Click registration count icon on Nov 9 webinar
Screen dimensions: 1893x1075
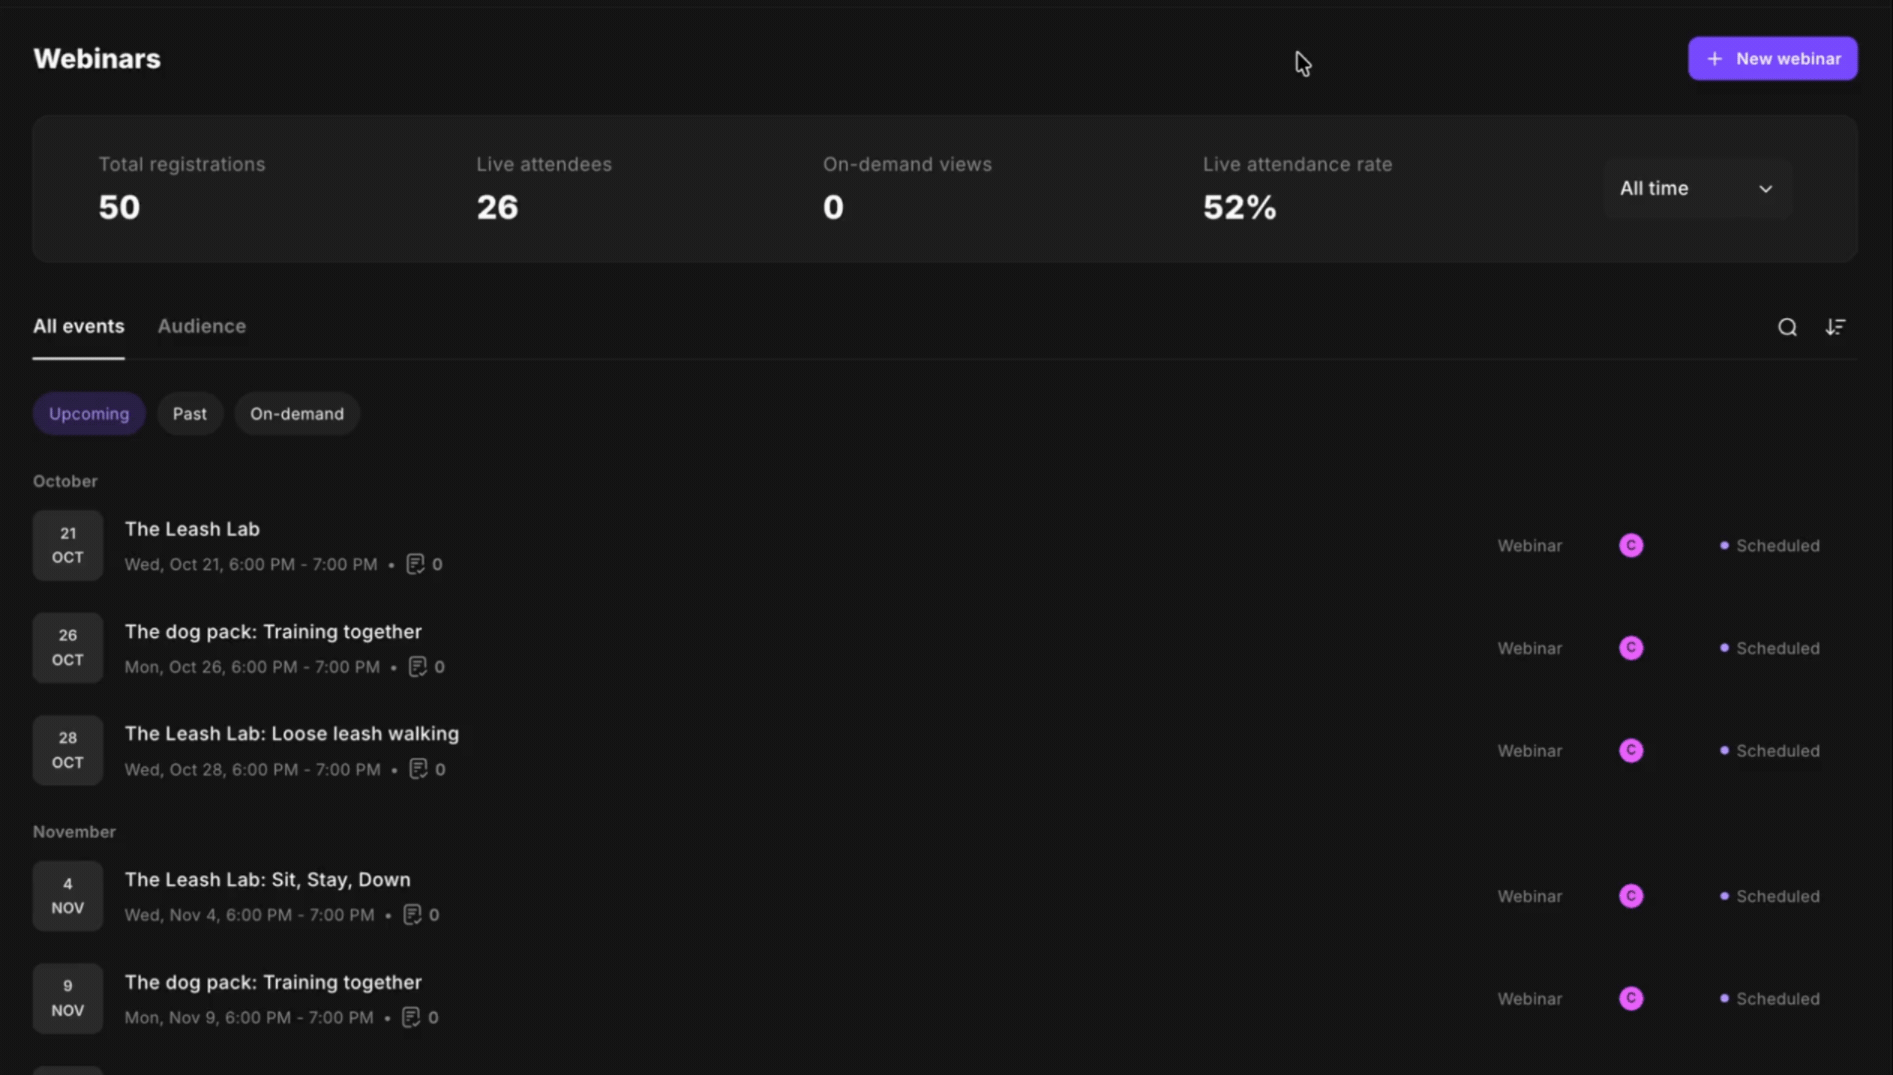pyautogui.click(x=411, y=1017)
